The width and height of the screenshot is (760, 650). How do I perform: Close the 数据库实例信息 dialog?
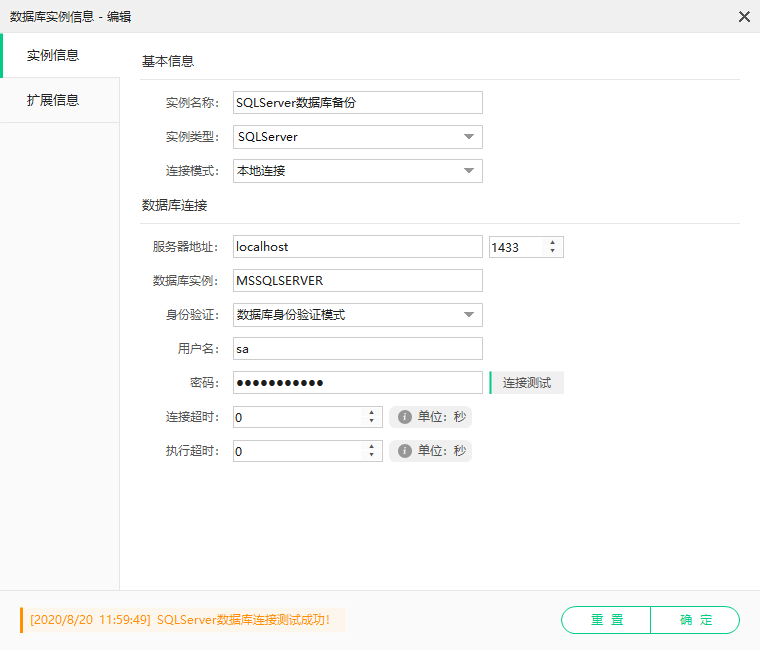744,16
